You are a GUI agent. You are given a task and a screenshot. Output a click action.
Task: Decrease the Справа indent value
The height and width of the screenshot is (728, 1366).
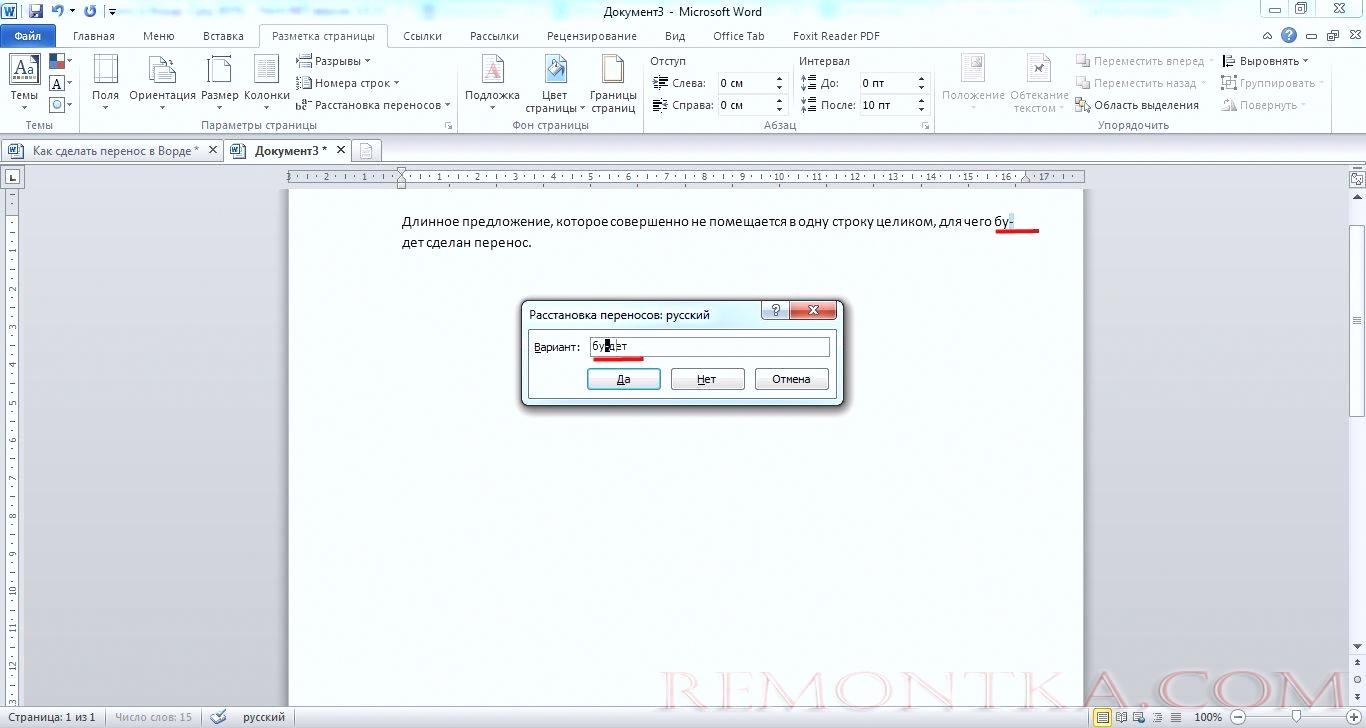[x=779, y=110]
